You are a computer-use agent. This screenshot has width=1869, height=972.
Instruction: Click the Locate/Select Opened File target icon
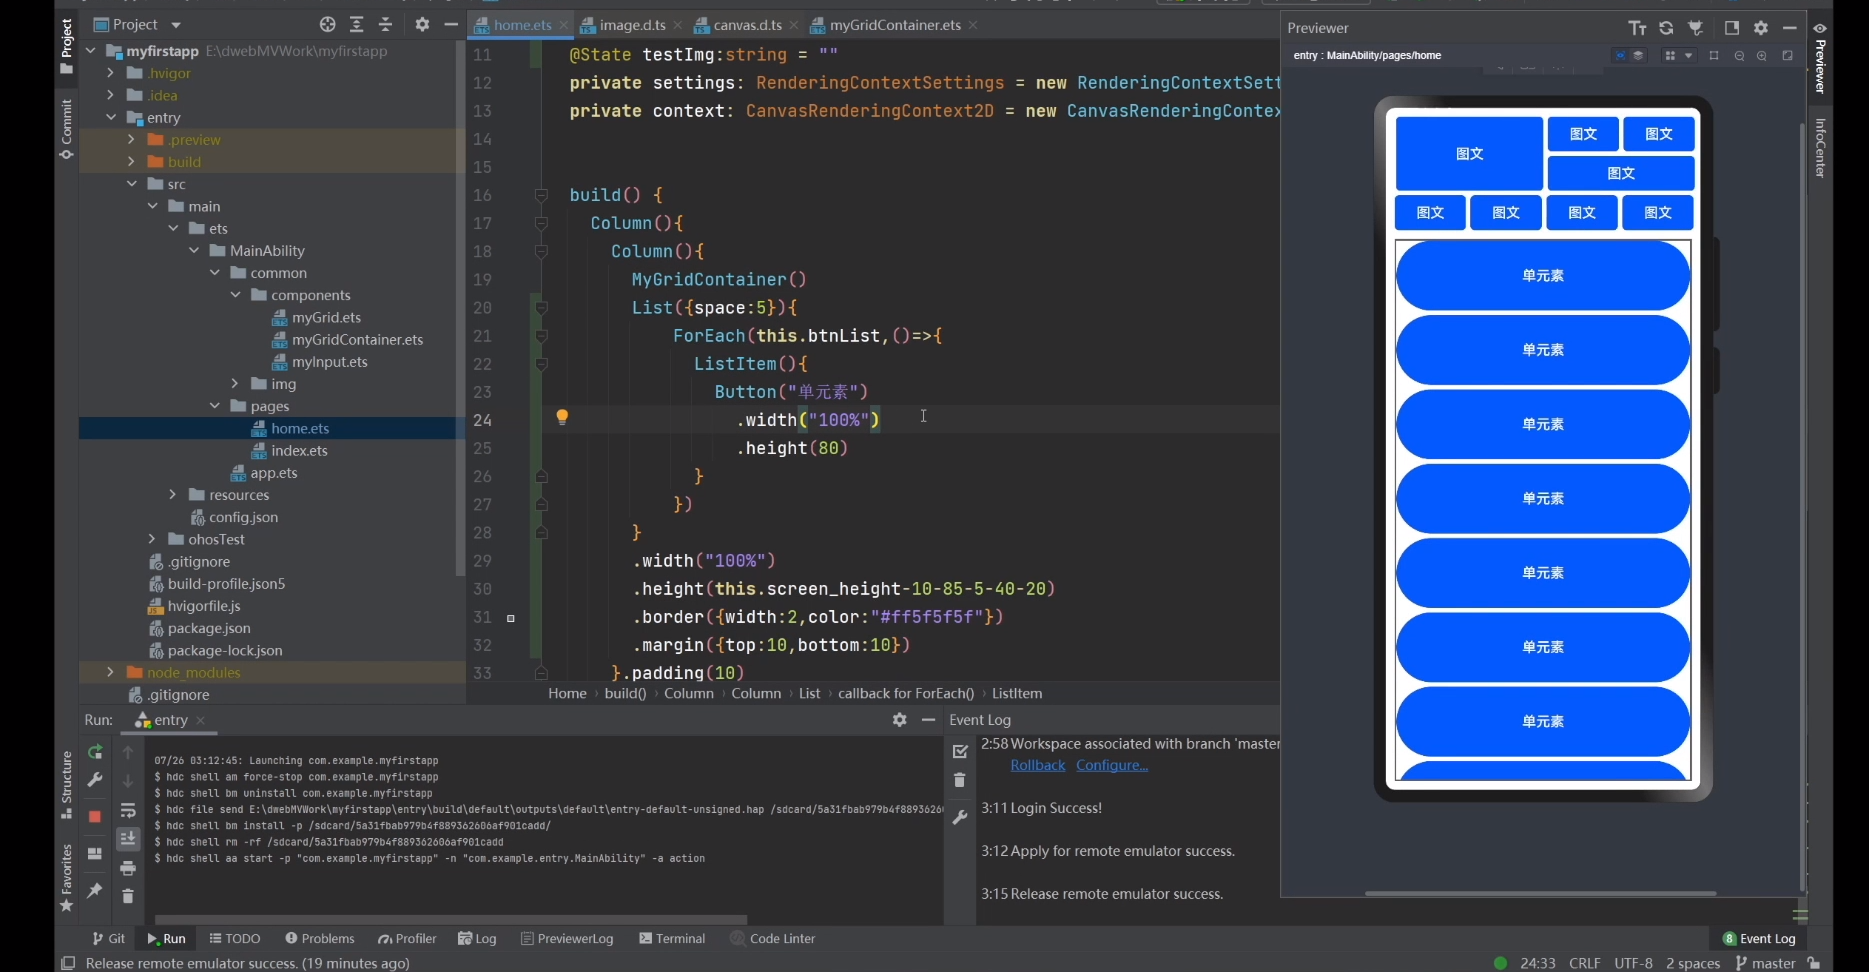click(327, 24)
